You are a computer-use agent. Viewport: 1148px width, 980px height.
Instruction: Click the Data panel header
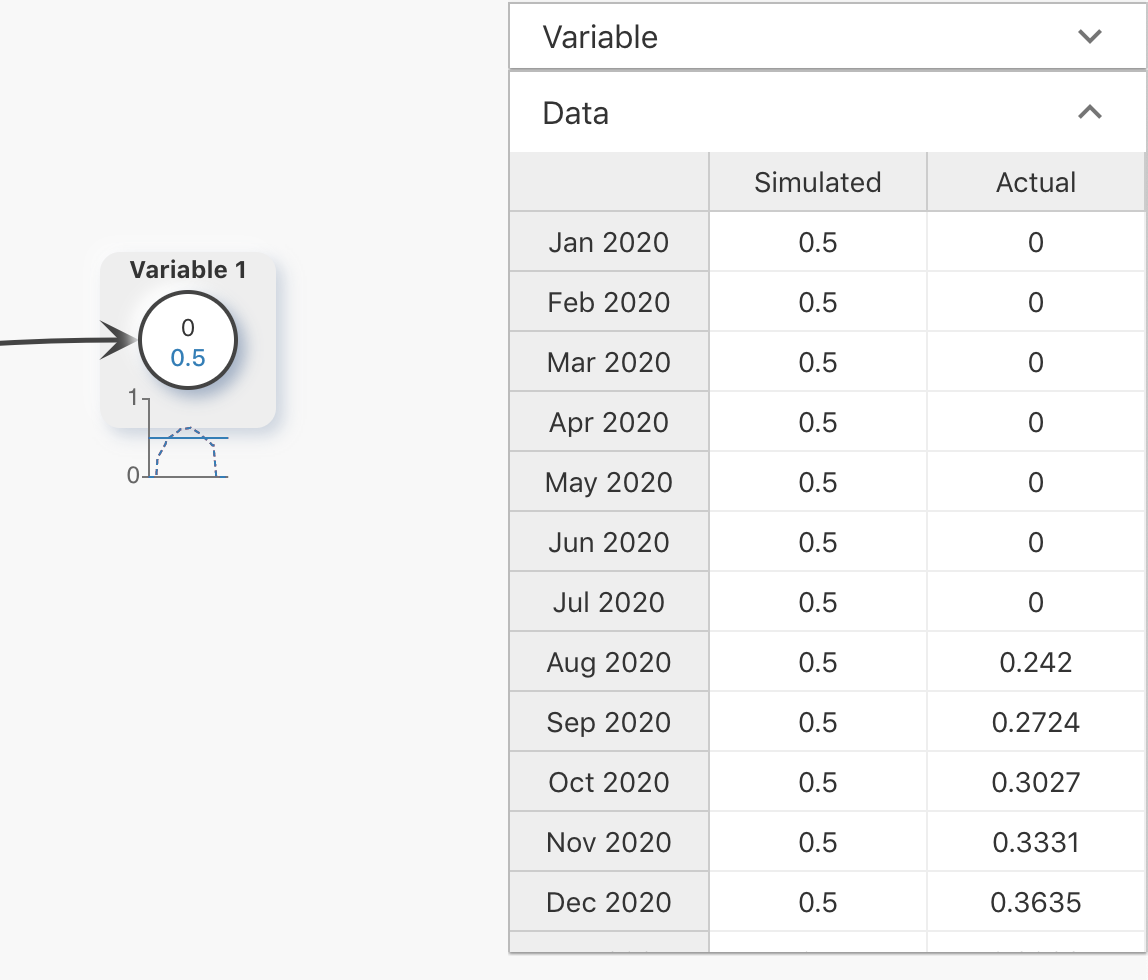[x=827, y=113]
